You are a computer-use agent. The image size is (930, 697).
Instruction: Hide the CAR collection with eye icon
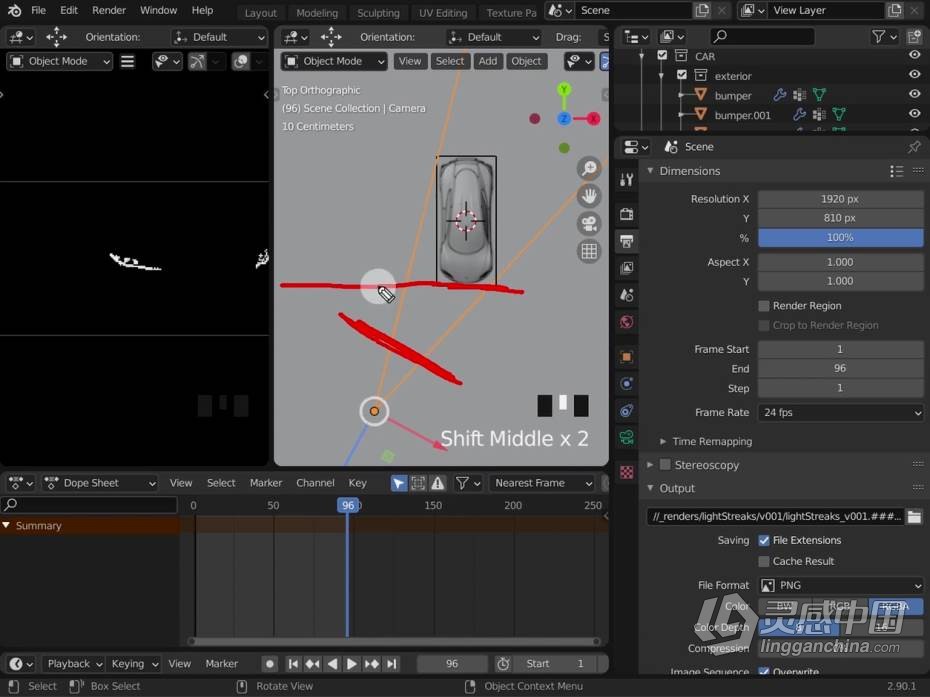pos(915,55)
